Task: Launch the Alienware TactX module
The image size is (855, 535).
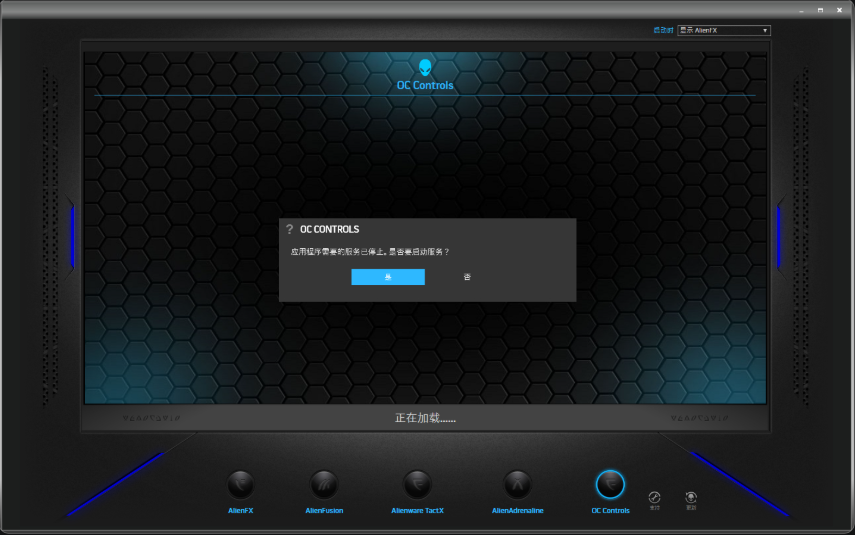Action: [417, 485]
